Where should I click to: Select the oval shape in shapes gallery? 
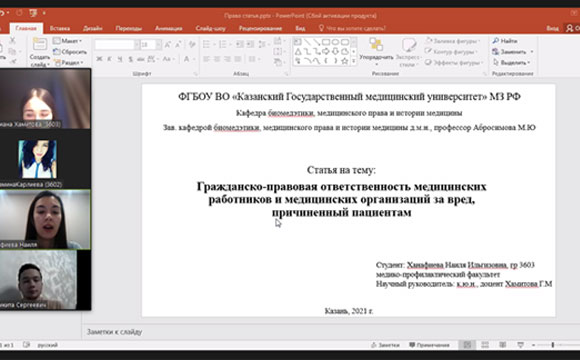pyautogui.click(x=335, y=42)
